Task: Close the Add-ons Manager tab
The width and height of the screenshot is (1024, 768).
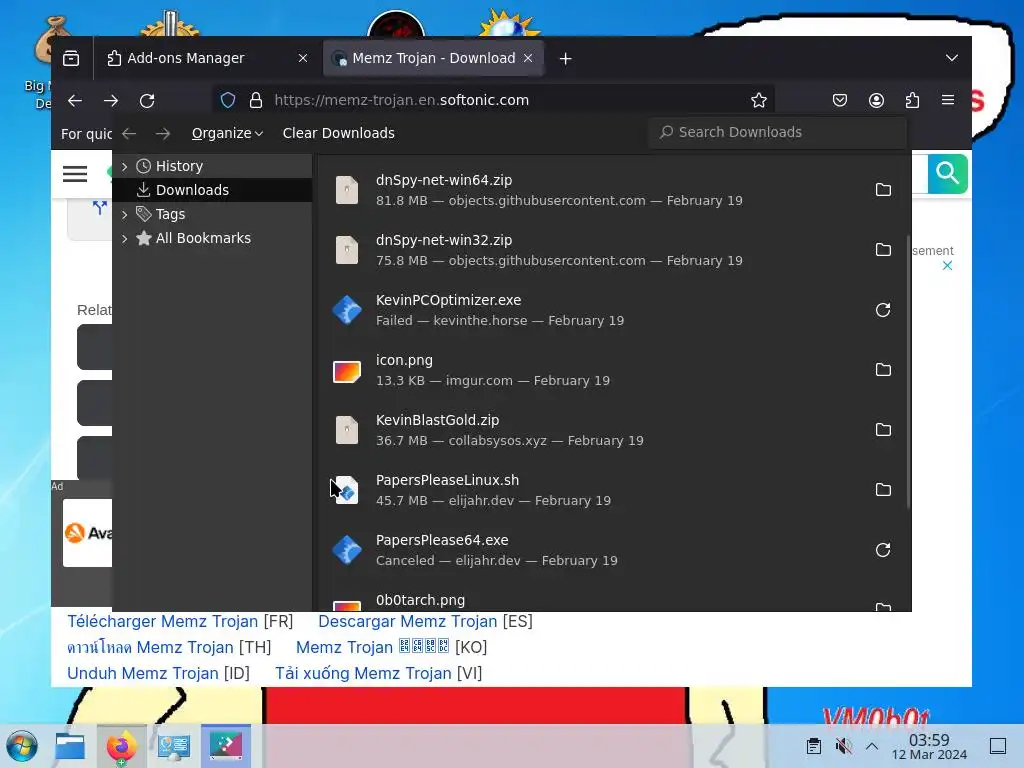Action: click(x=303, y=58)
